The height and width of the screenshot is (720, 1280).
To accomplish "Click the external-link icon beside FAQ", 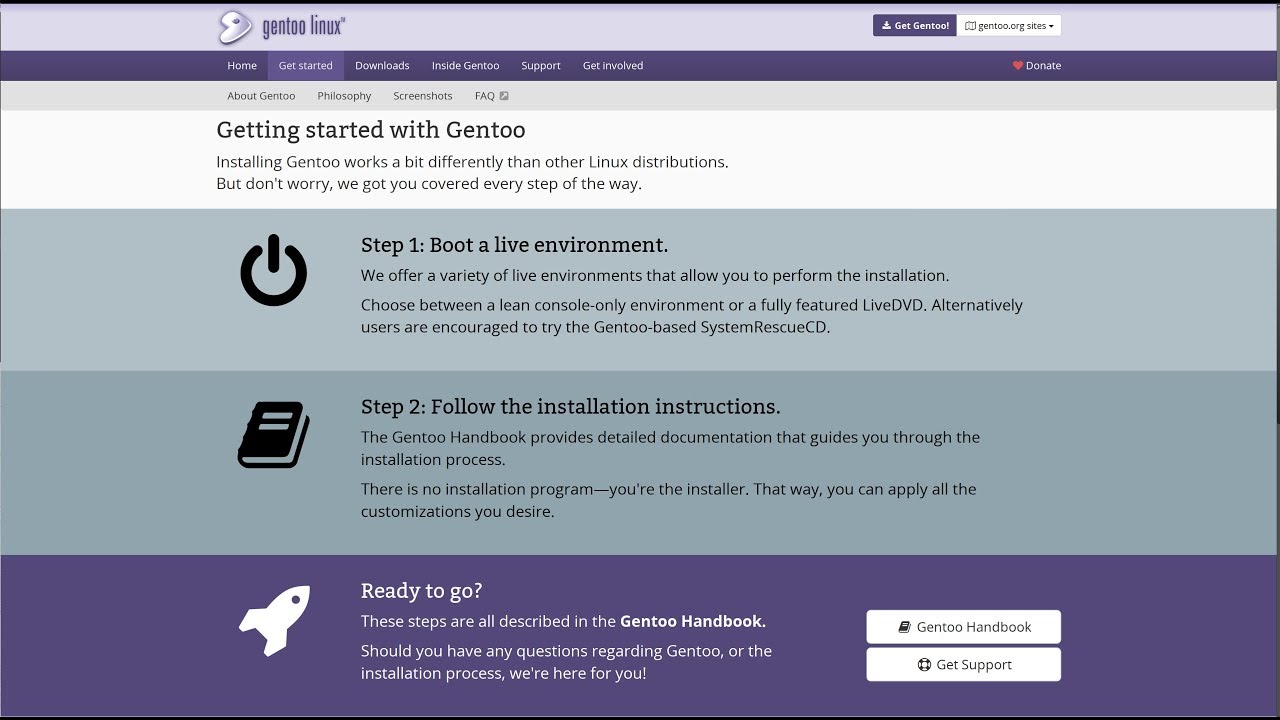I will 504,96.
